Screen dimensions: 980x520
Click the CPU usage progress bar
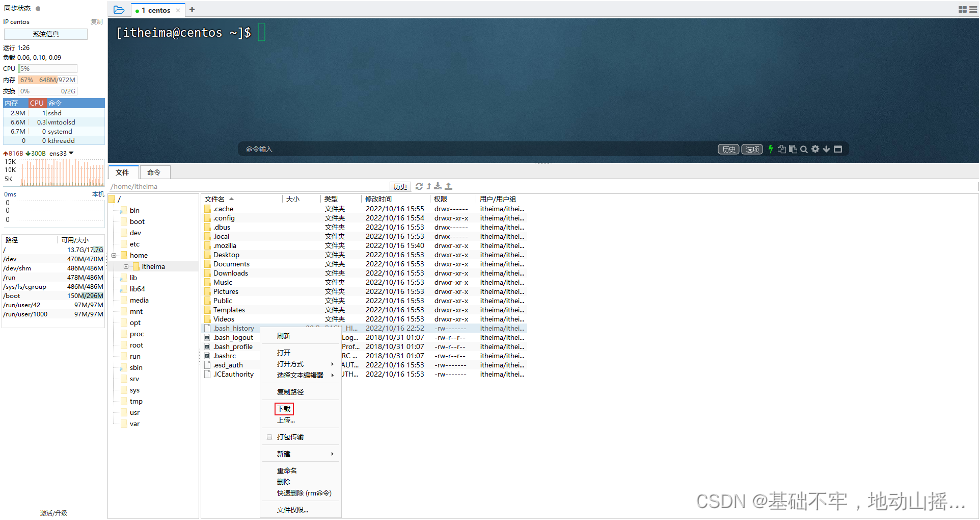(x=48, y=69)
